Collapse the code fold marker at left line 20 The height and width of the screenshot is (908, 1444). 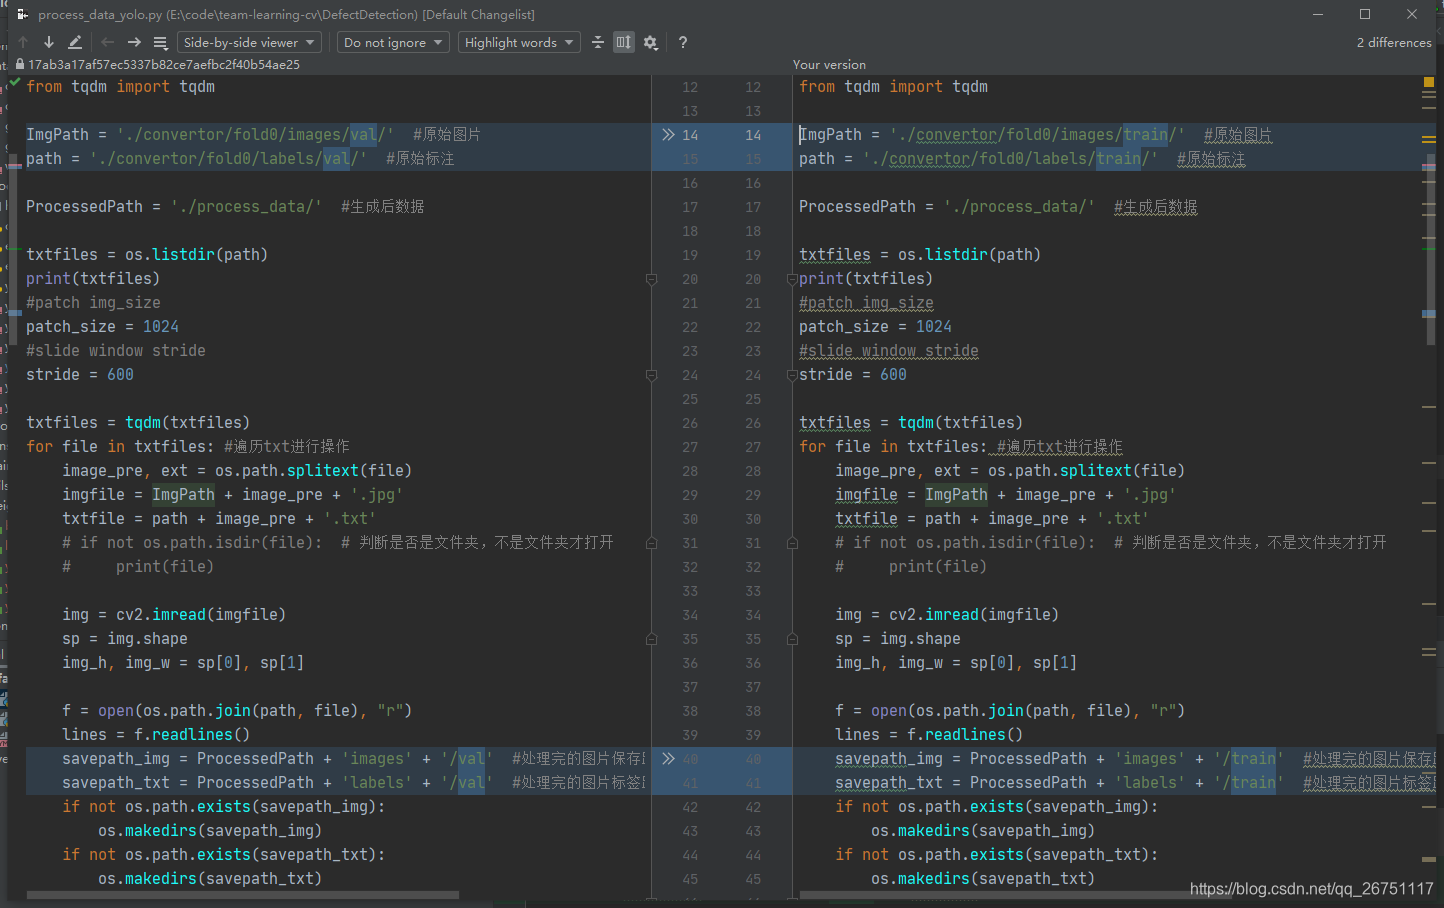pyautogui.click(x=651, y=279)
